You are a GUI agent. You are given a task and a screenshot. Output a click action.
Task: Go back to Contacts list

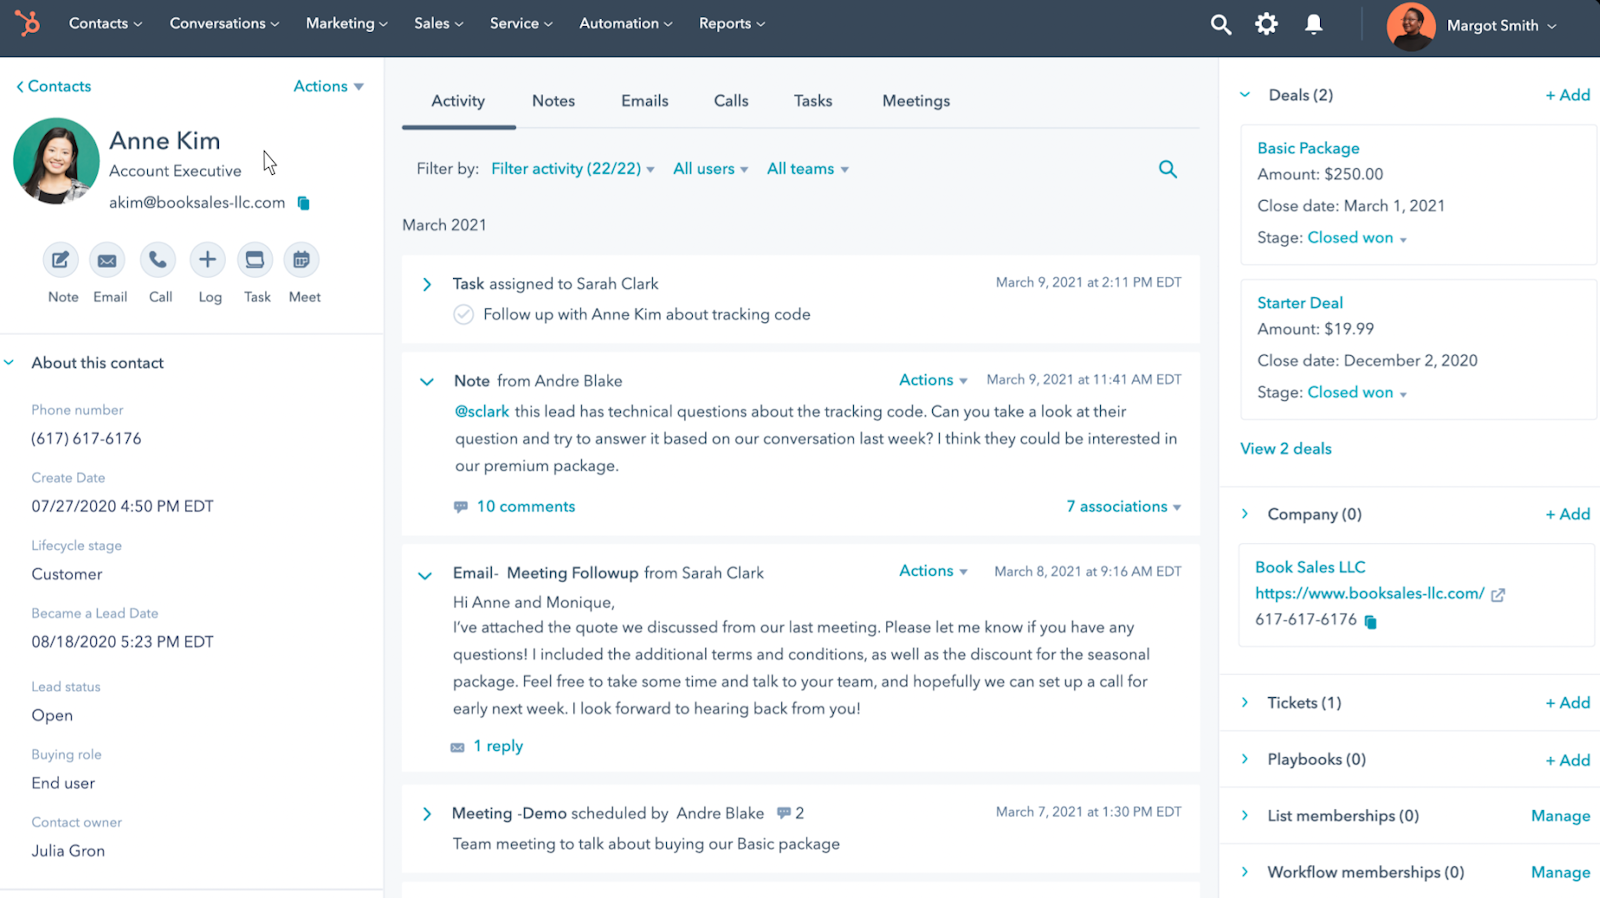53,86
